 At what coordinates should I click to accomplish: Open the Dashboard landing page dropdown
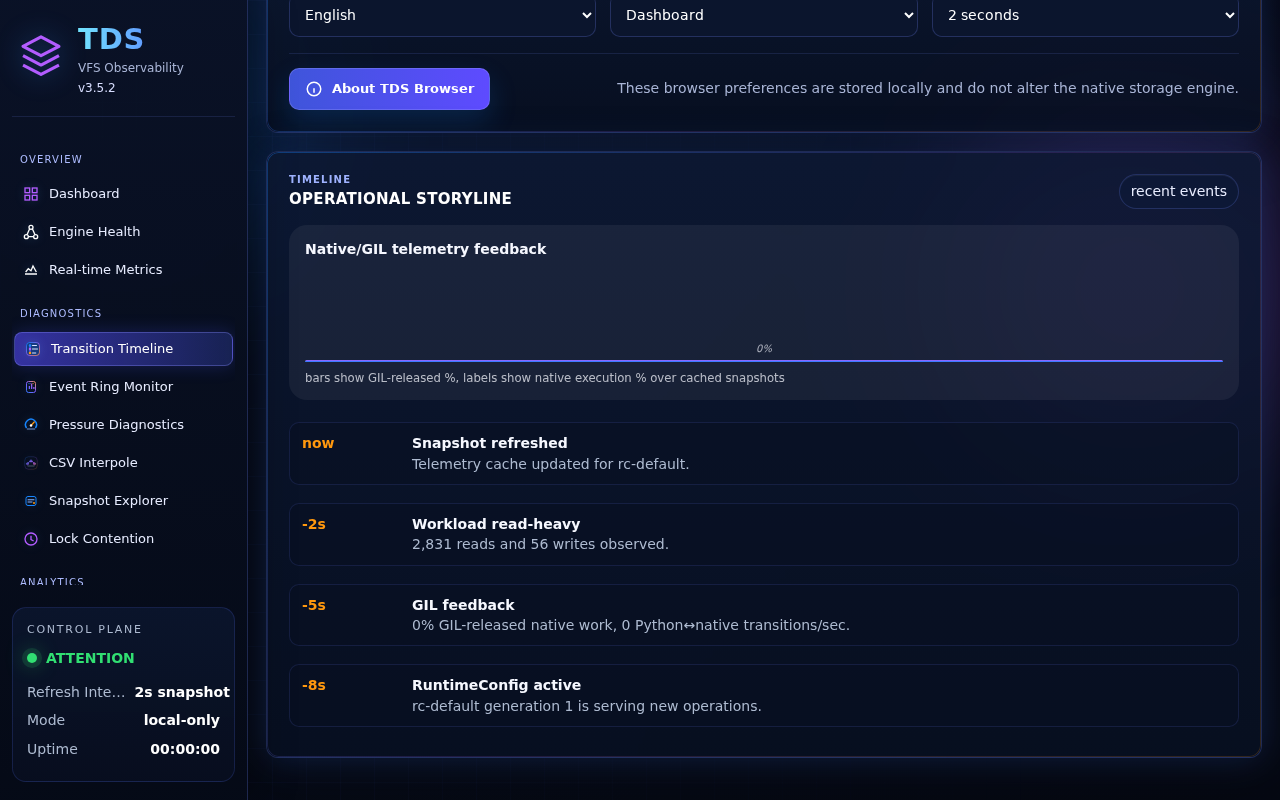[x=764, y=16]
